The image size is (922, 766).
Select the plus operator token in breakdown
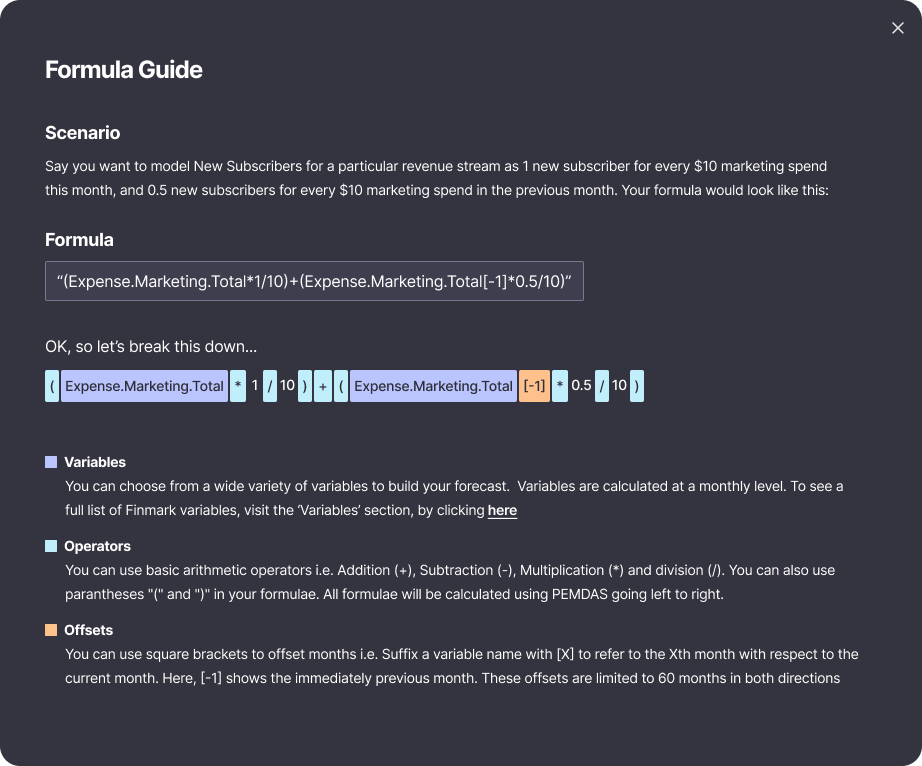point(322,386)
